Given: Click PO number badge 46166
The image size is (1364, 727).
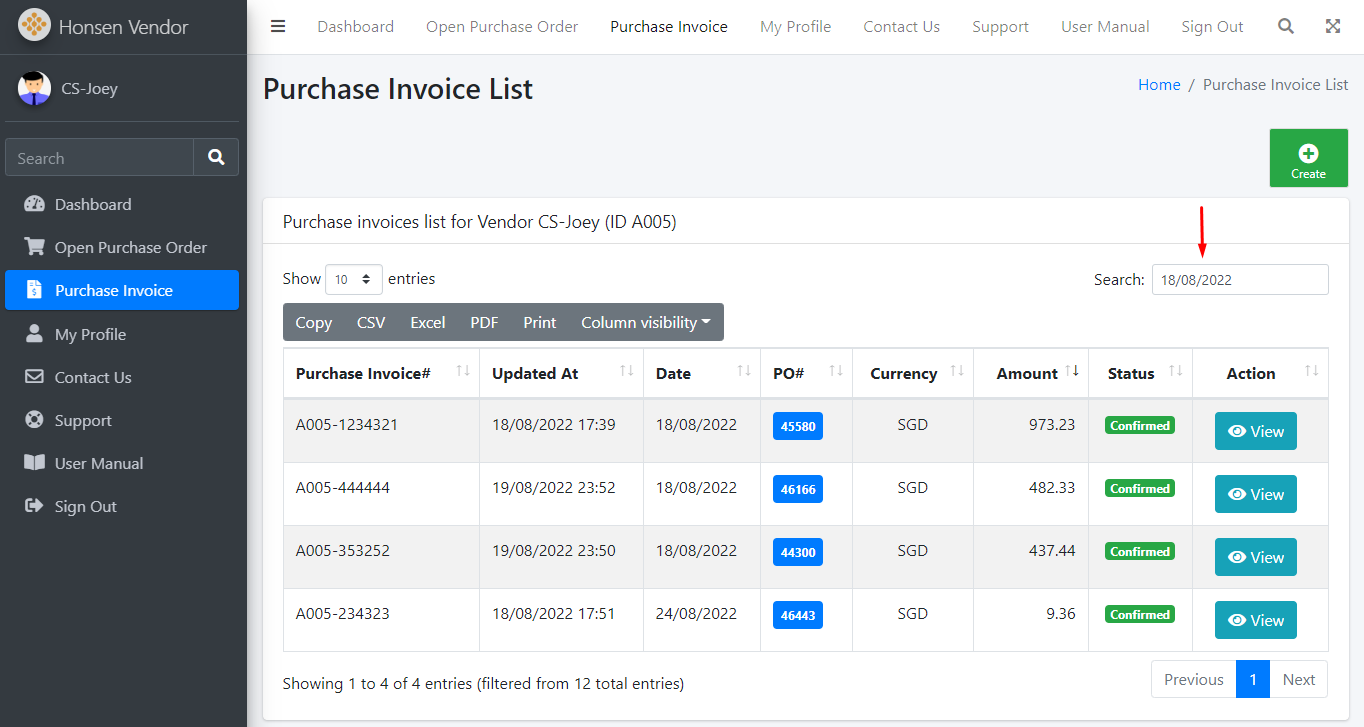Looking at the screenshot, I should (x=797, y=489).
